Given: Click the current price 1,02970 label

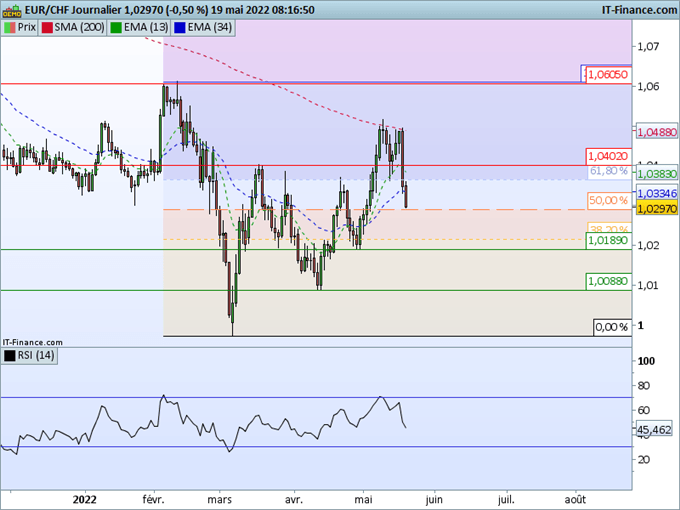Looking at the screenshot, I should pos(657,209).
